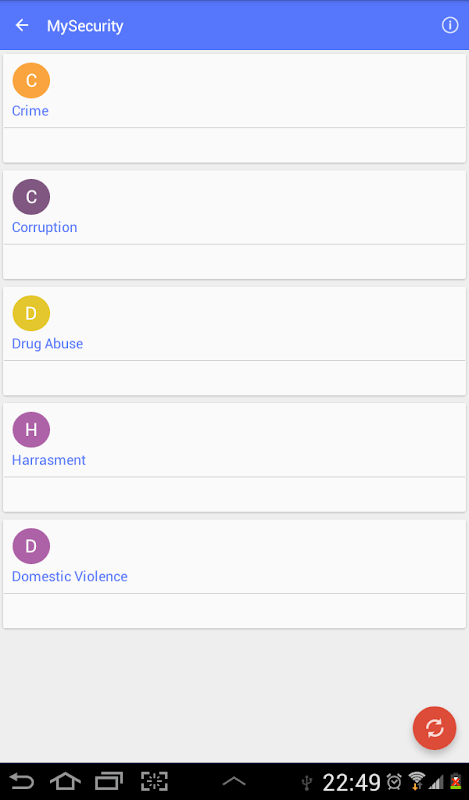Click the MySecurity title text
Screen dimensions: 469x800
tap(85, 26)
